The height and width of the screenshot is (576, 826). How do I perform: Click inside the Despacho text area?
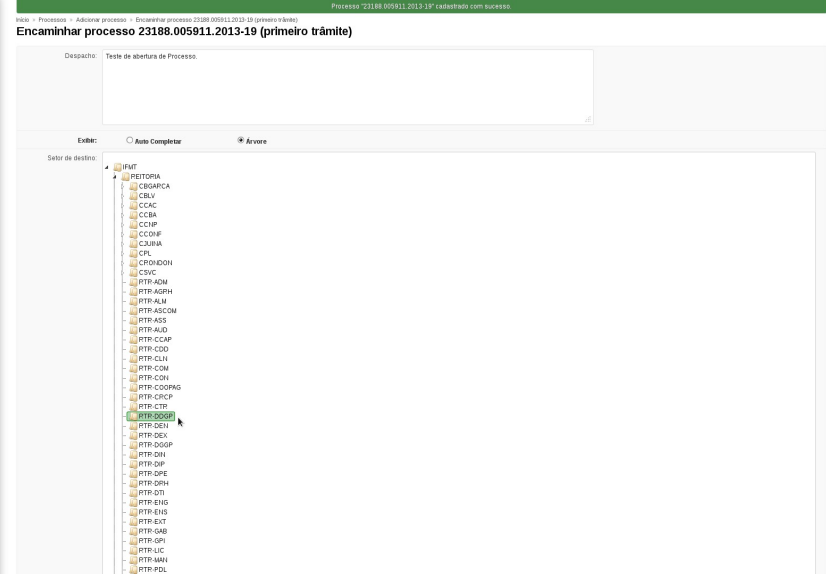[x=348, y=87]
